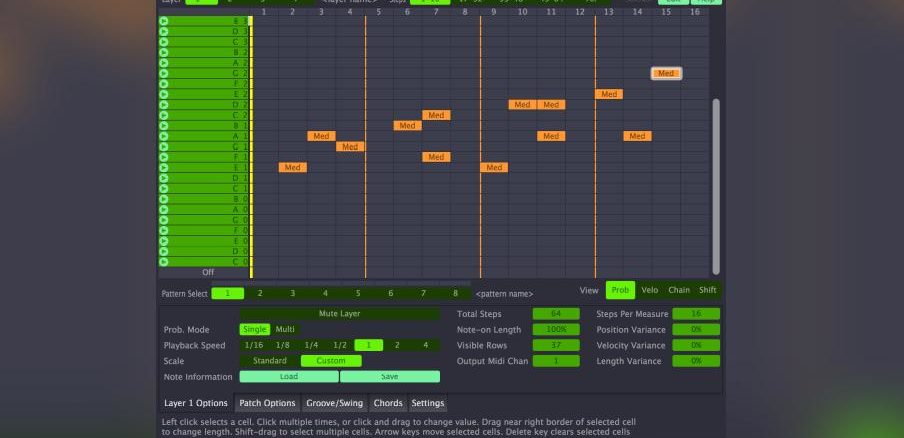Viewport: 904px width, 438px height.
Task: Audition note C 3 with its play icon
Action: coord(164,41)
